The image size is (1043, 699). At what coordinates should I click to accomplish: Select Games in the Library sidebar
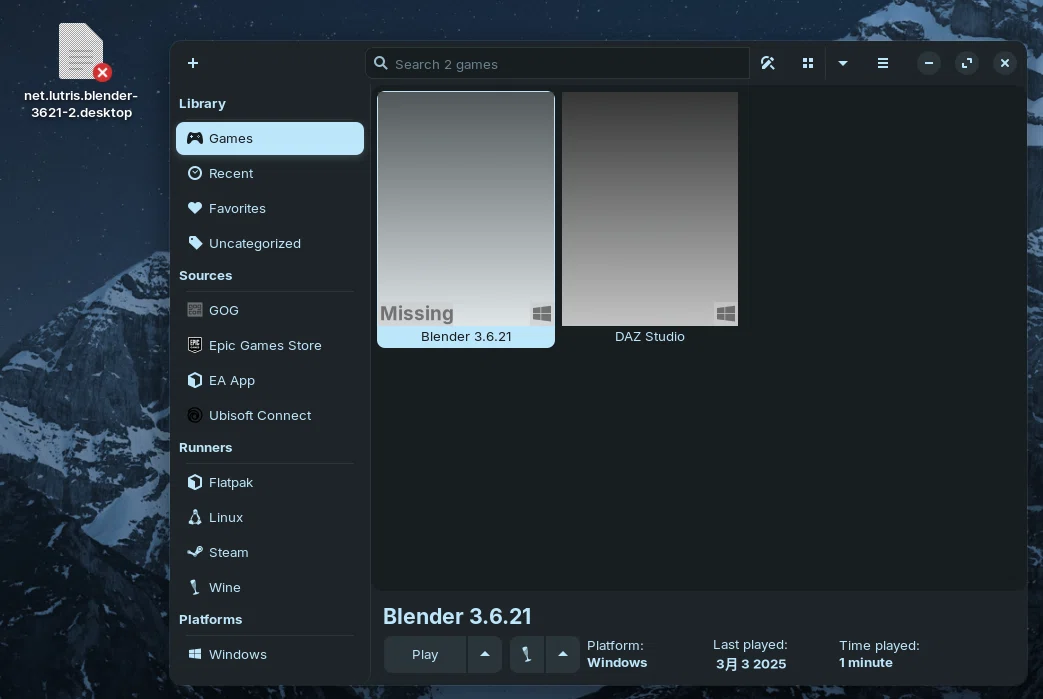point(269,138)
